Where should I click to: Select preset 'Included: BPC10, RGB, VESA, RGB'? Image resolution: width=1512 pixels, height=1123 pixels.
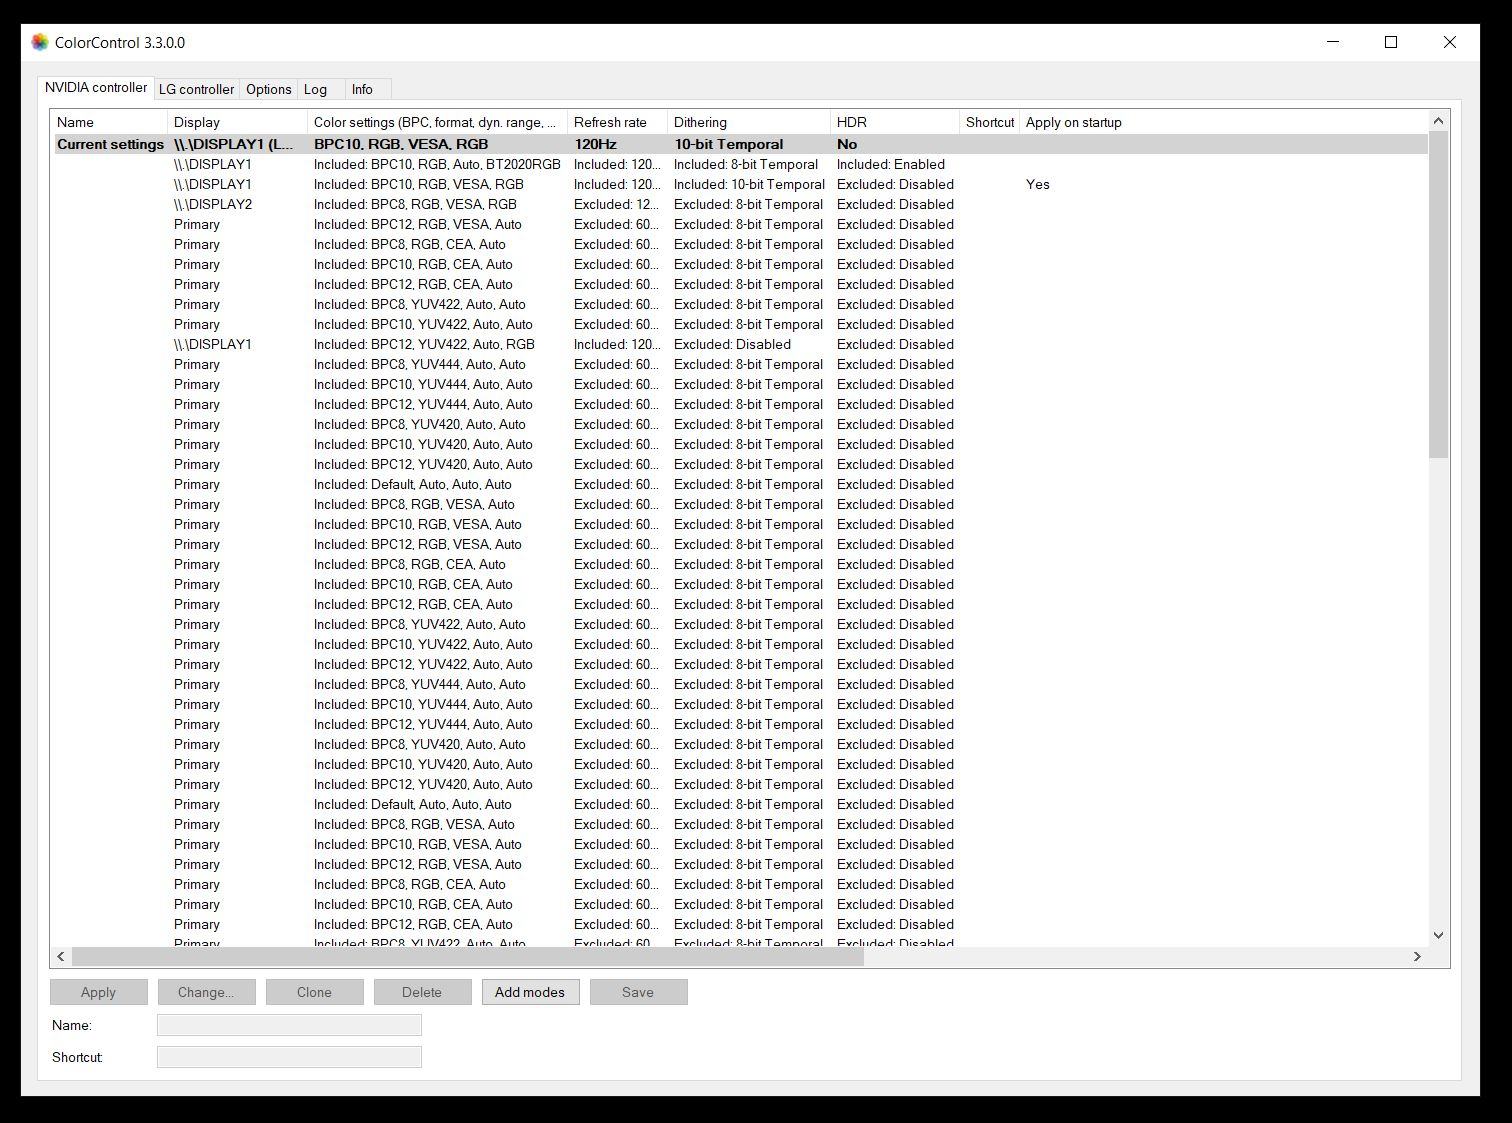click(x=418, y=184)
